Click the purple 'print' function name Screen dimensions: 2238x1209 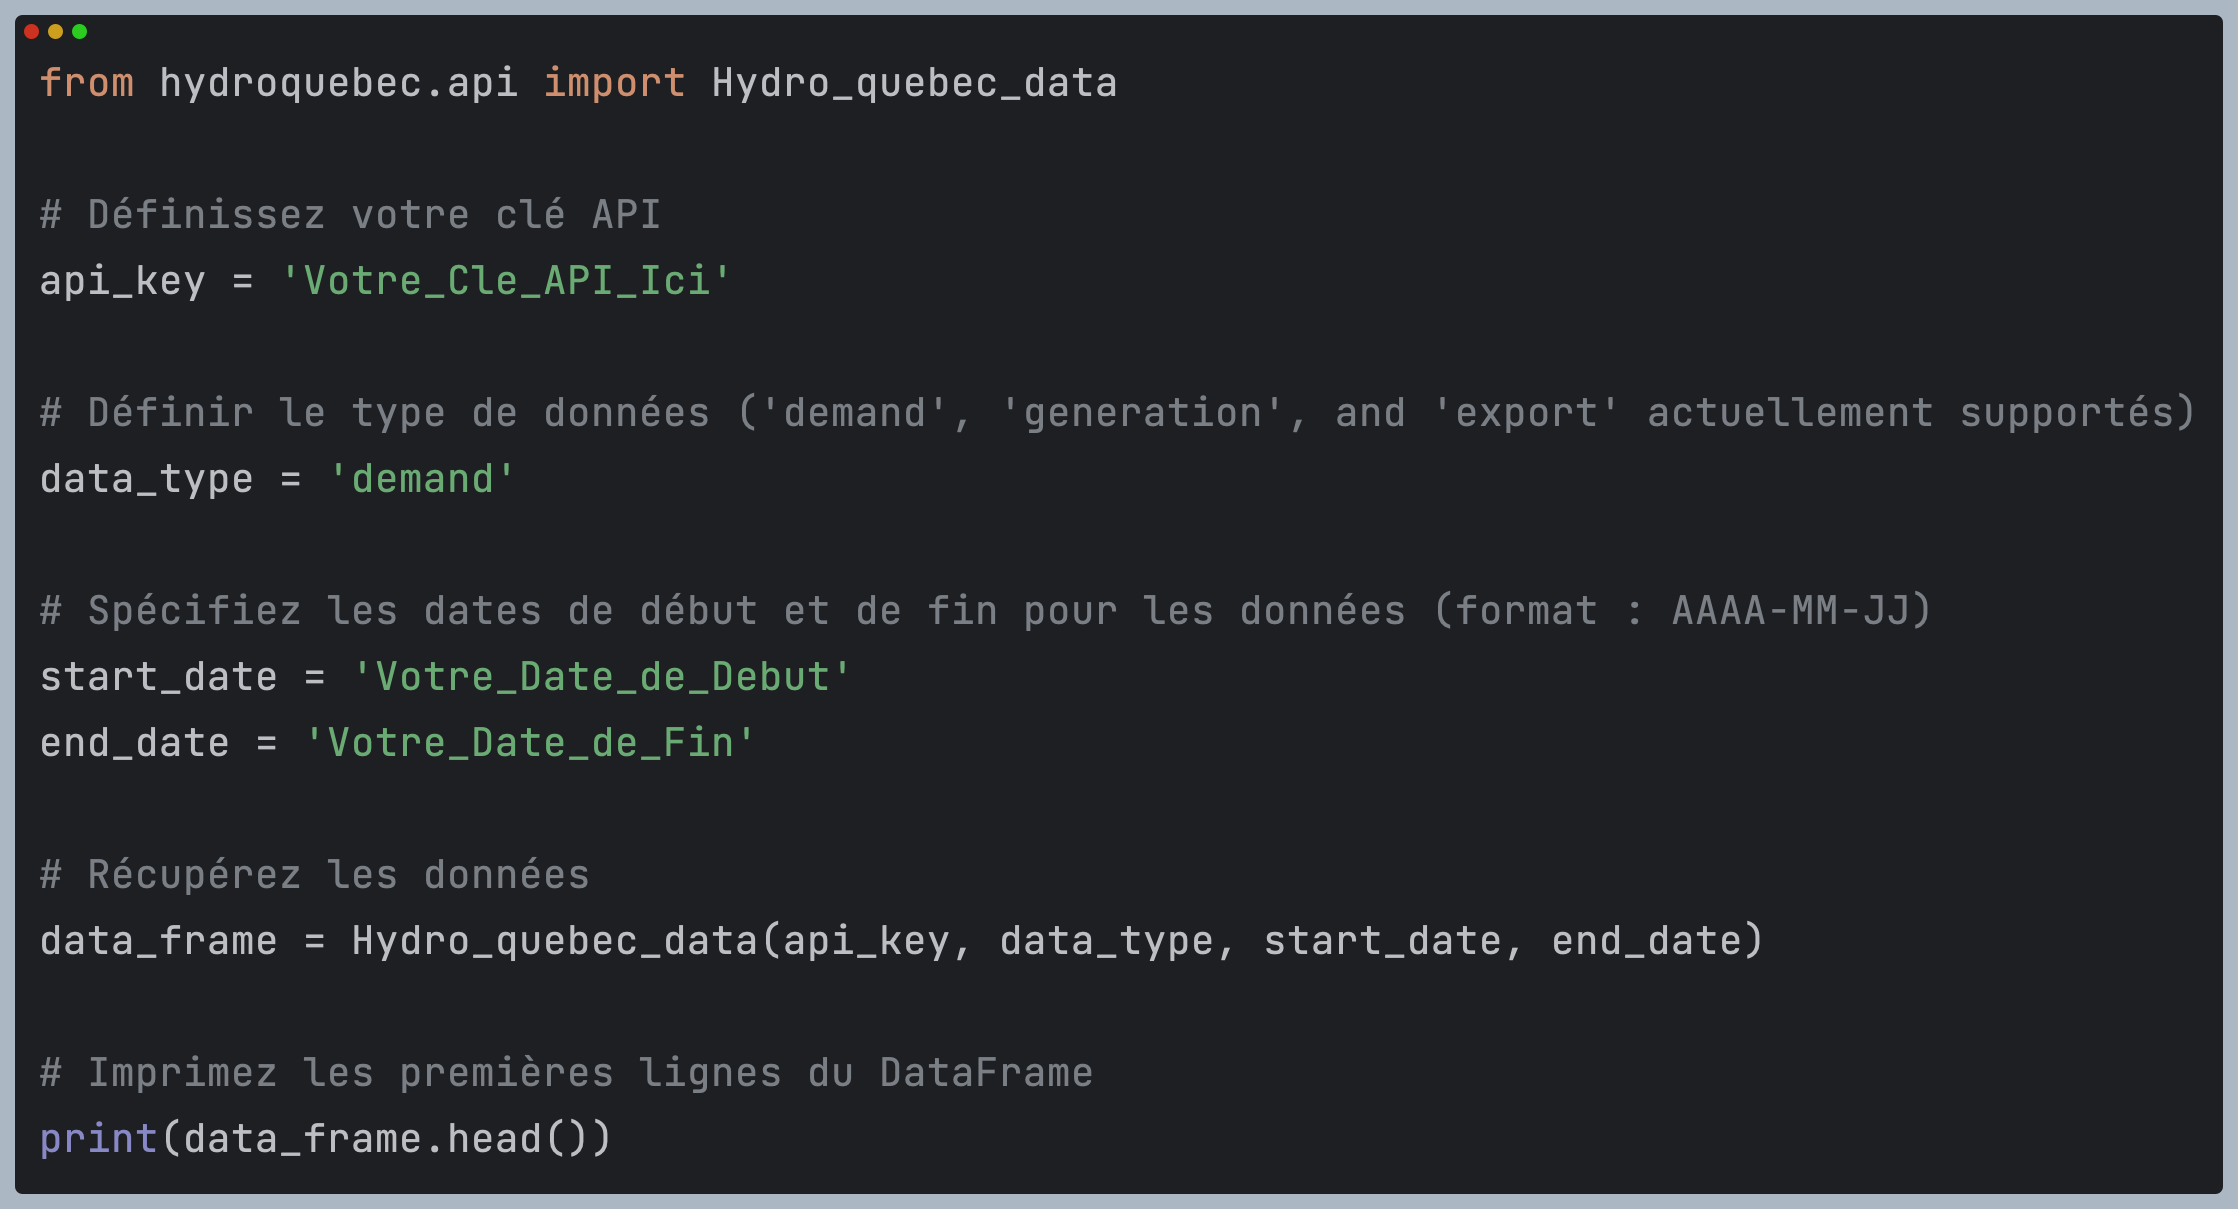(x=99, y=1139)
